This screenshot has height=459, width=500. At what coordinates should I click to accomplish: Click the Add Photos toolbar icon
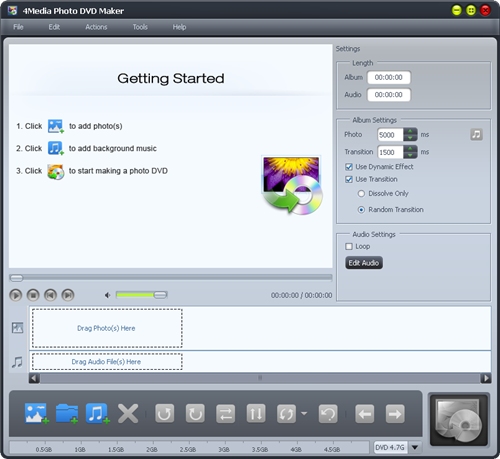pos(37,414)
